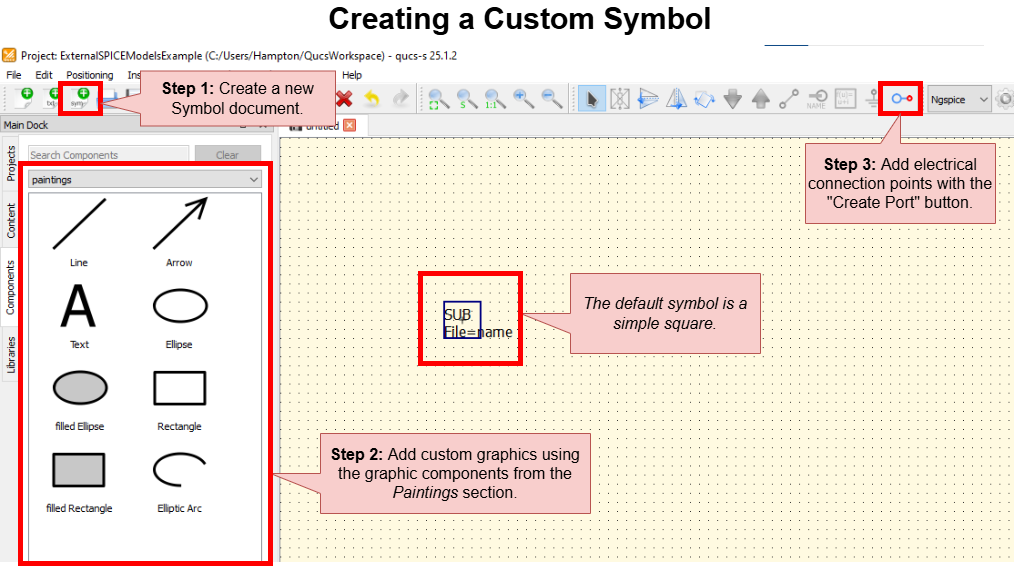This screenshot has height=566, width=1014.
Task: Rotate the selected element
Action: point(704,99)
